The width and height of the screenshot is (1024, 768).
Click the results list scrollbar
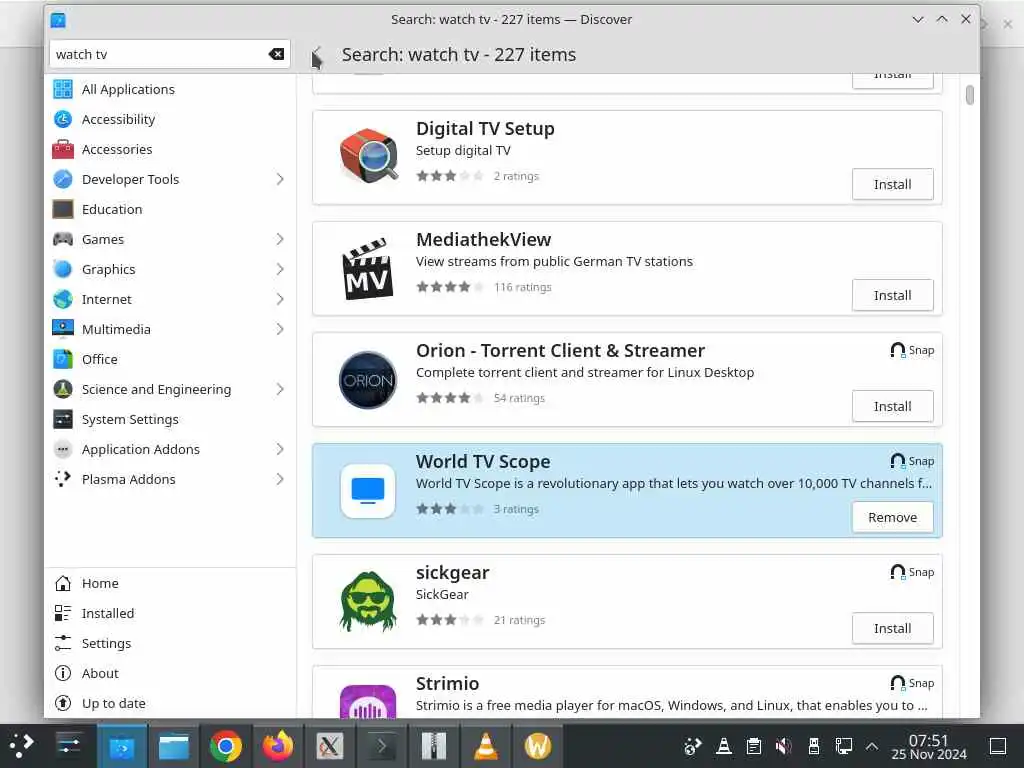tap(970, 95)
